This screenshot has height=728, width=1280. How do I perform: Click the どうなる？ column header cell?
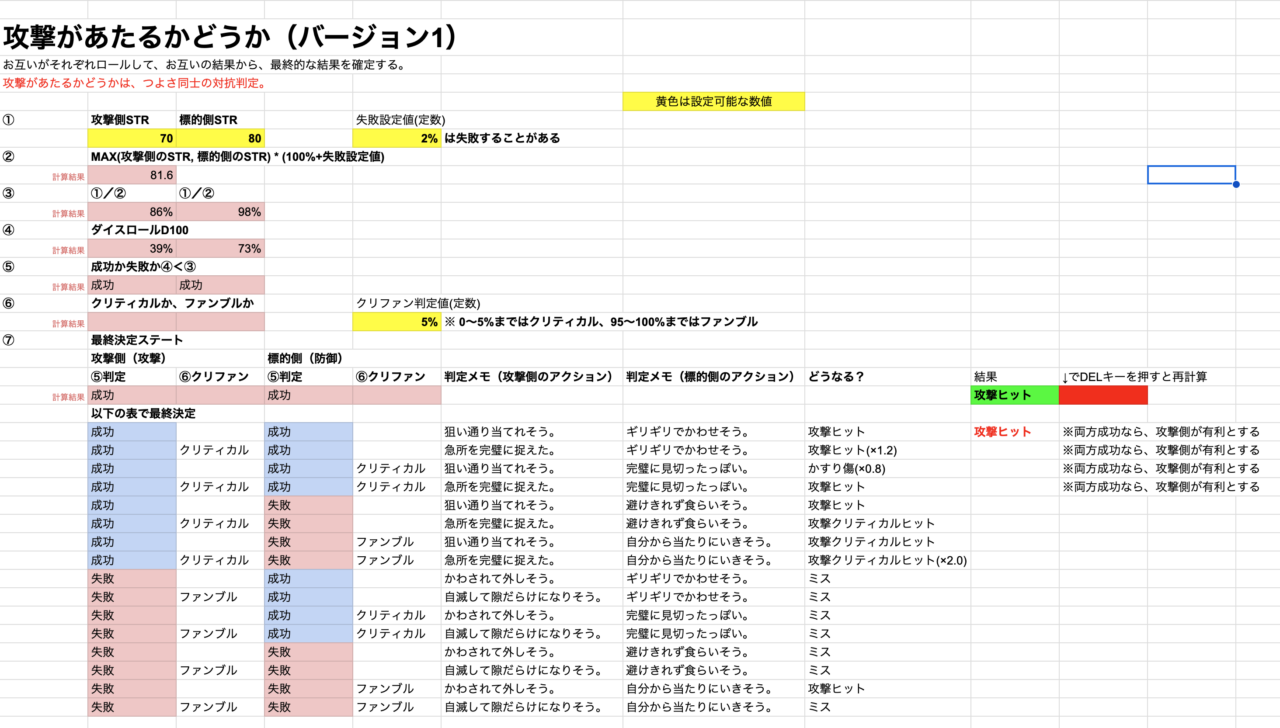click(x=836, y=377)
